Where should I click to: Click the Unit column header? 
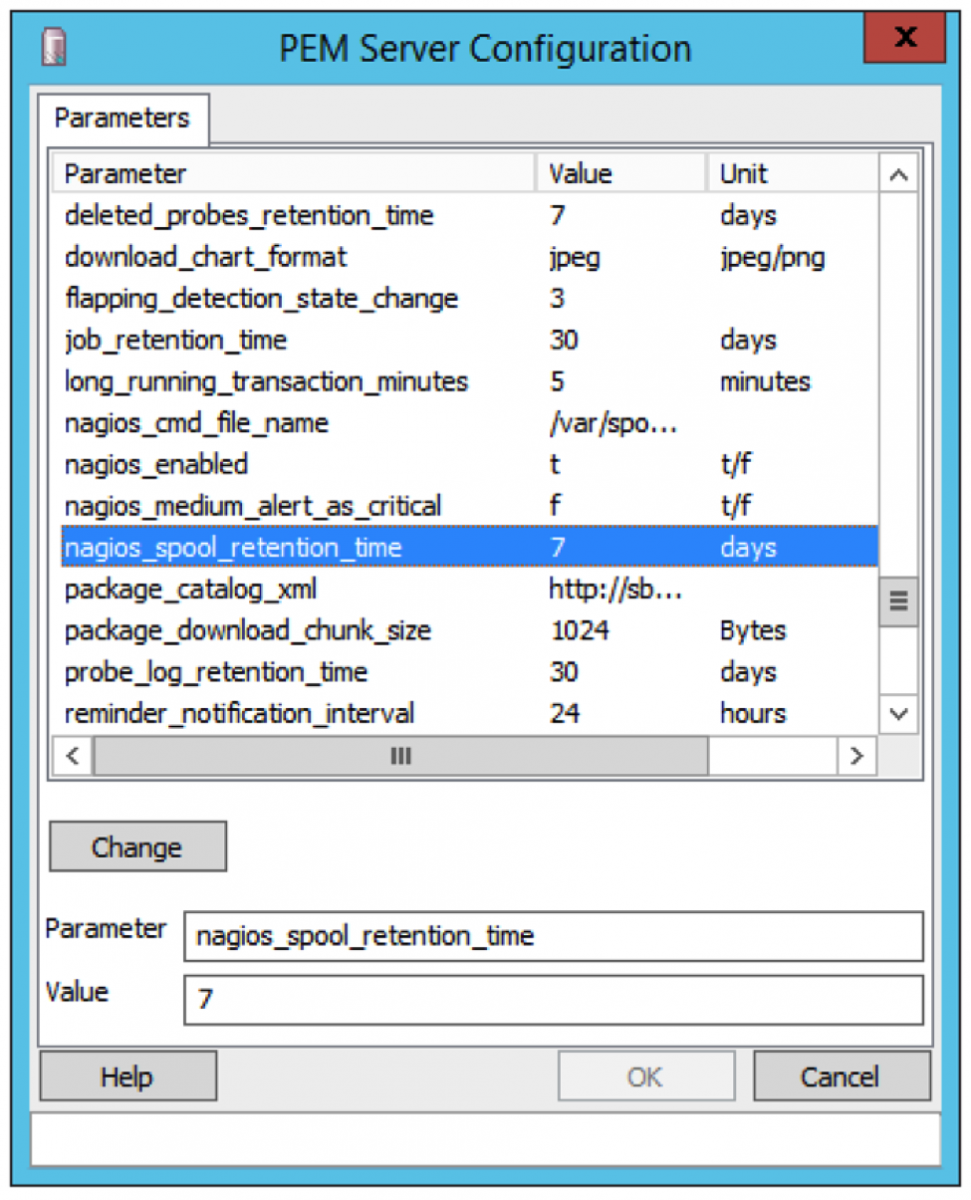[x=790, y=174]
